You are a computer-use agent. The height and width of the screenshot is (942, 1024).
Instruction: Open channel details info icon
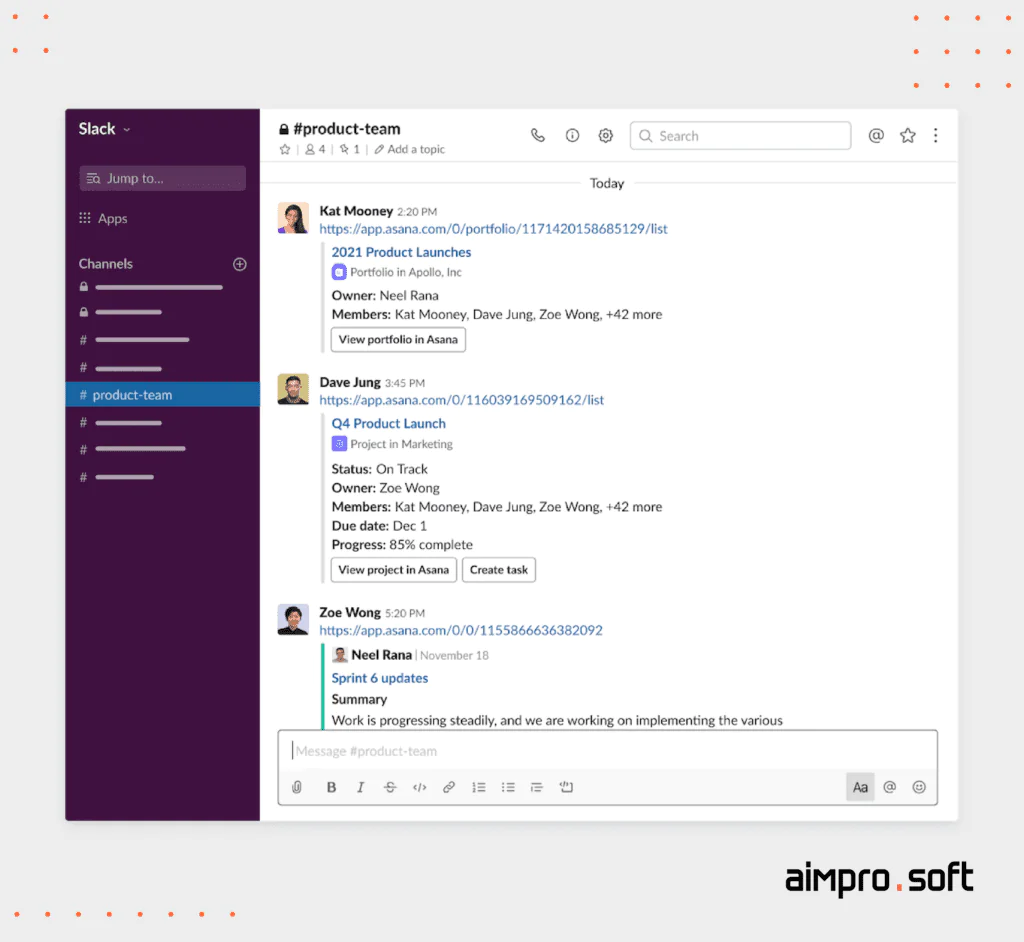point(572,135)
